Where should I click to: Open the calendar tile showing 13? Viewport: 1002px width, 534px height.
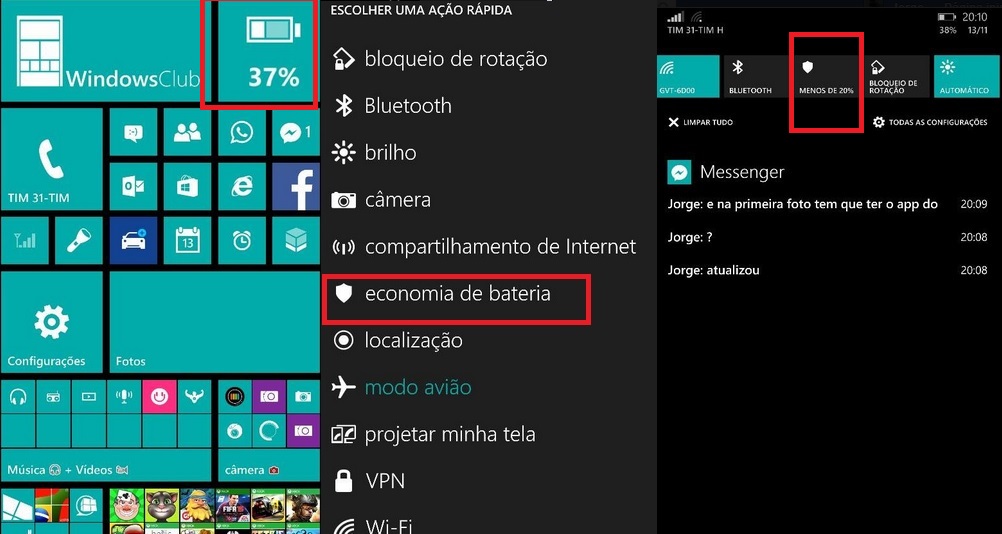(187, 241)
